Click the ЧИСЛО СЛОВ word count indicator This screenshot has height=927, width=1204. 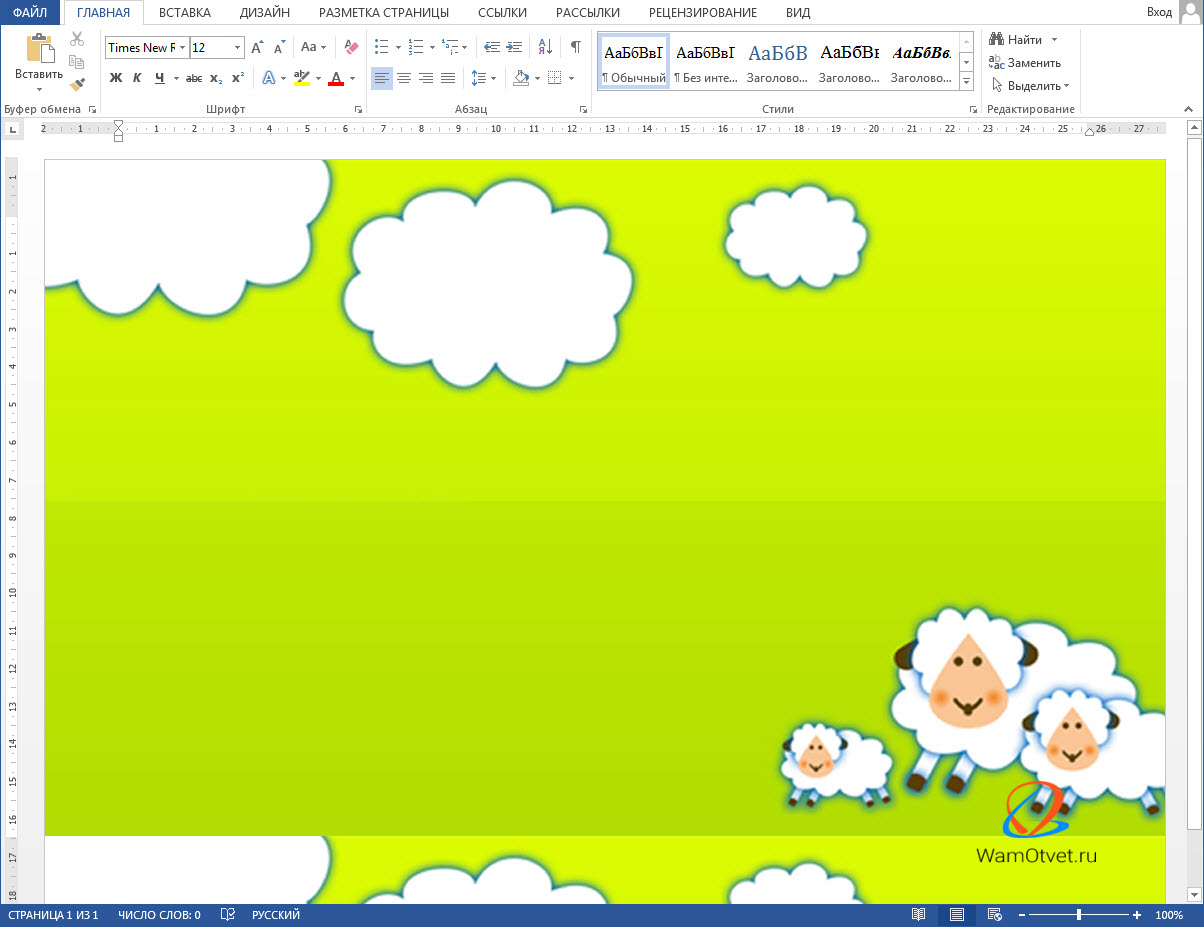pos(159,915)
